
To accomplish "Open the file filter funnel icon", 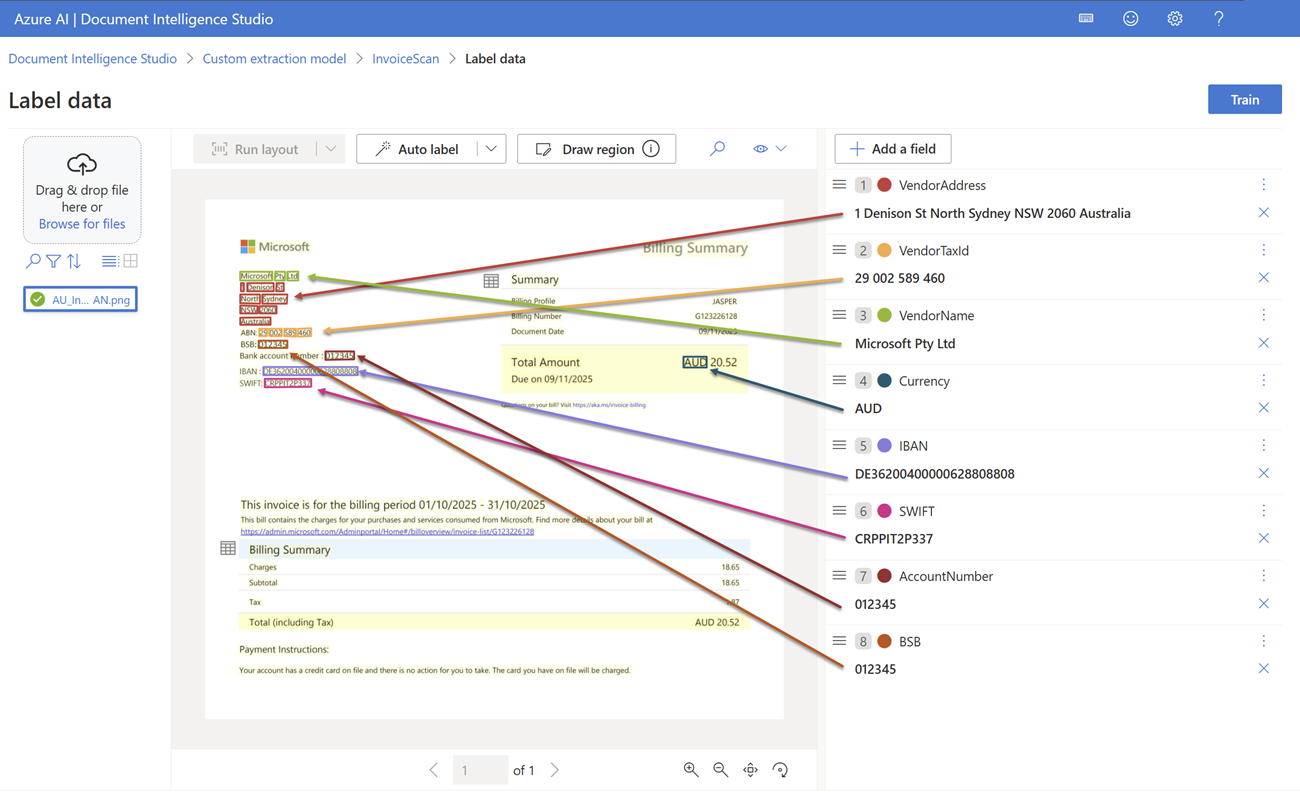I will point(53,261).
